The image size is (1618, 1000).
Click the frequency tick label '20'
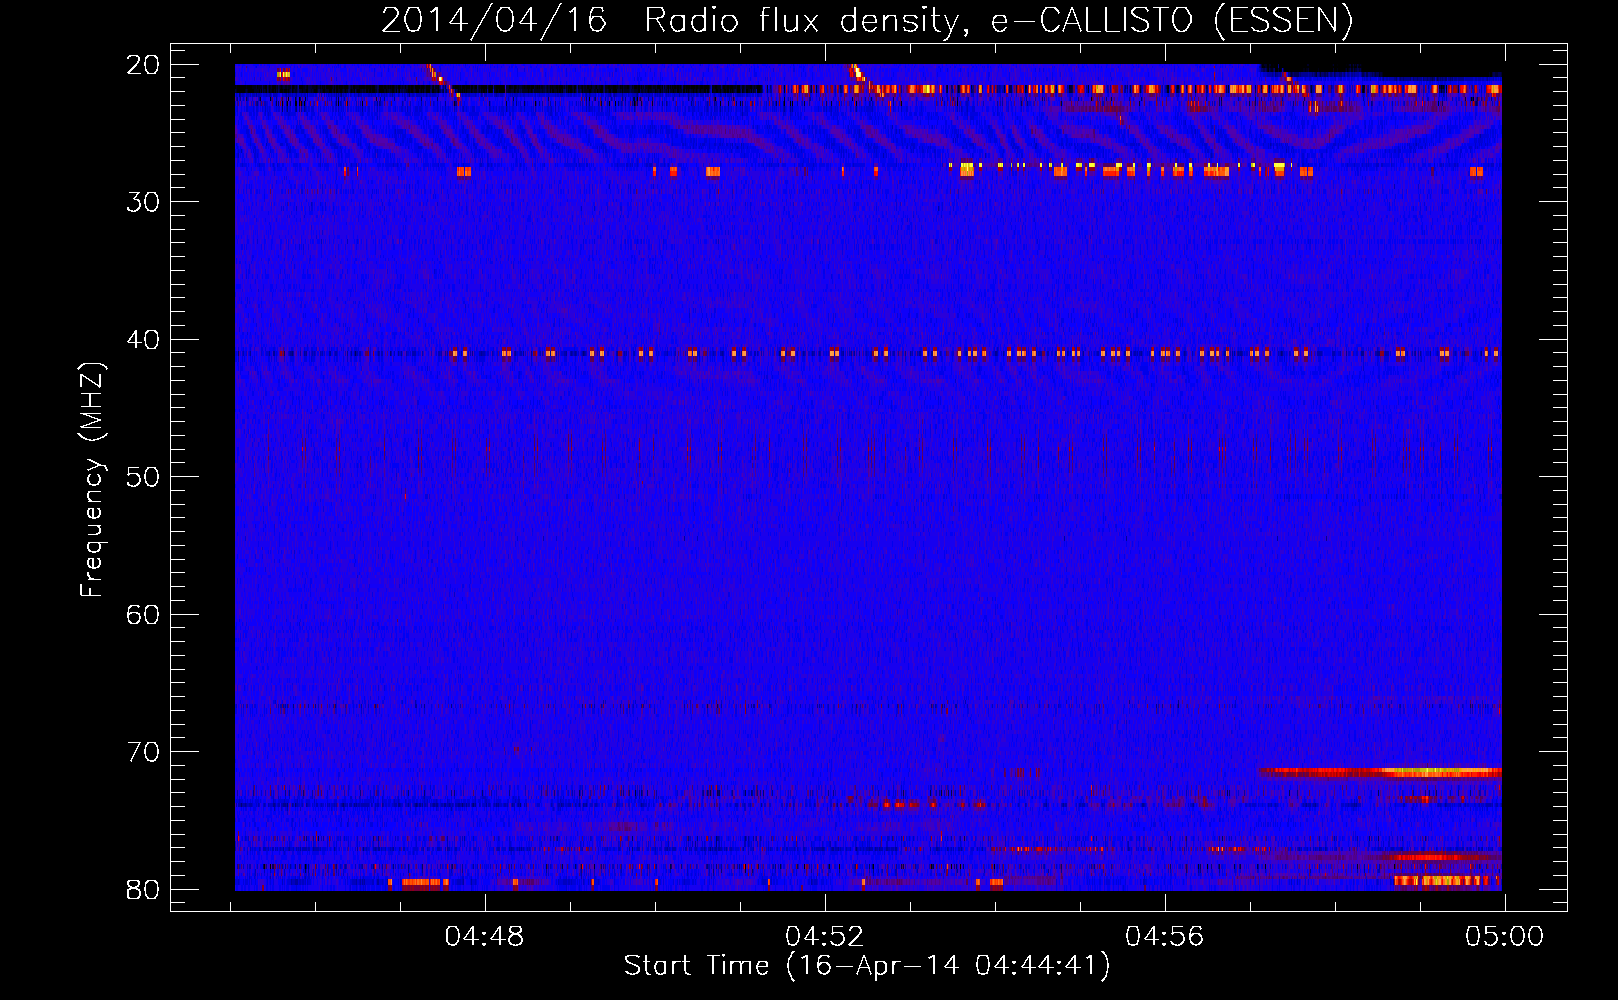pyautogui.click(x=143, y=65)
